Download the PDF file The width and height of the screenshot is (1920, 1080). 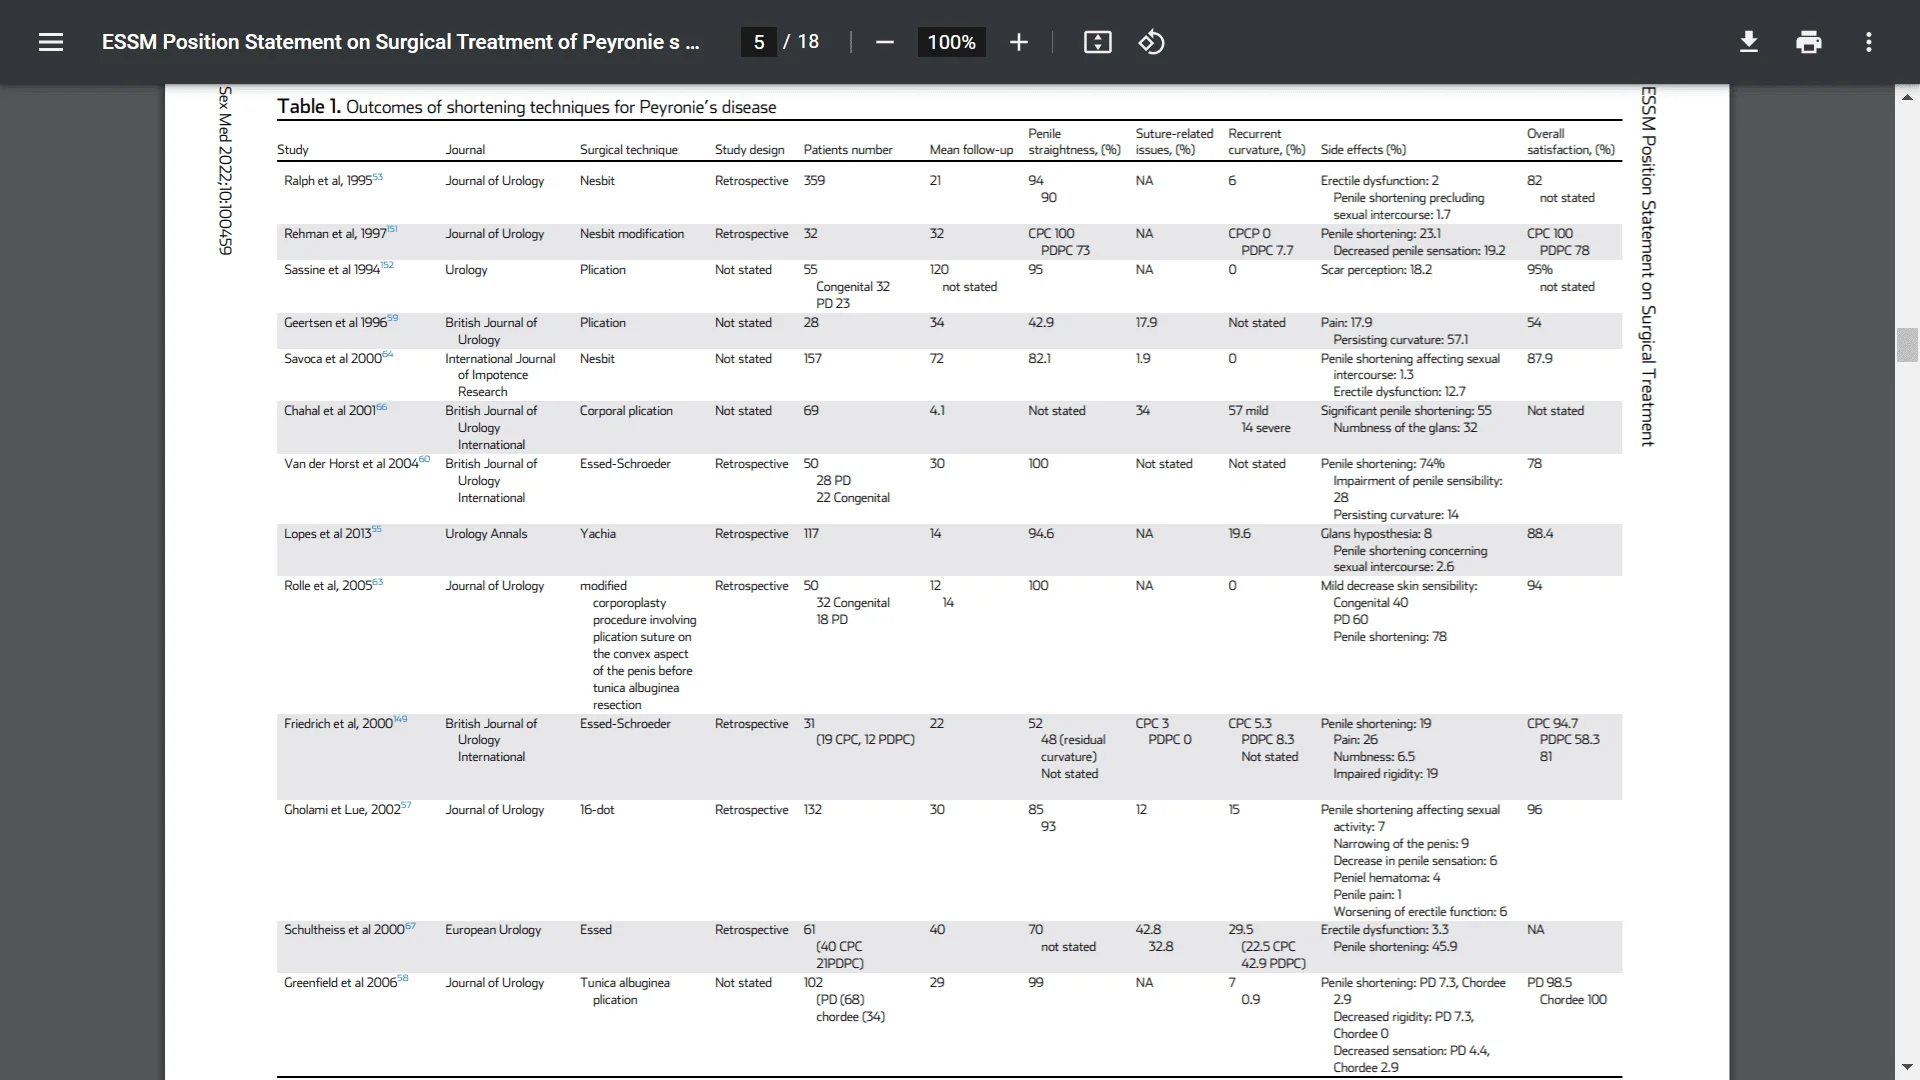(1748, 42)
